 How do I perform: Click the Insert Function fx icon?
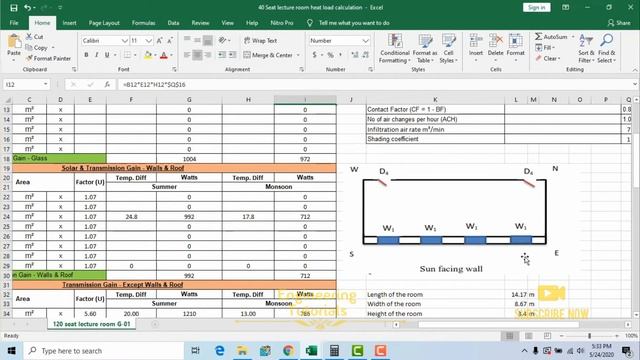click(107, 84)
